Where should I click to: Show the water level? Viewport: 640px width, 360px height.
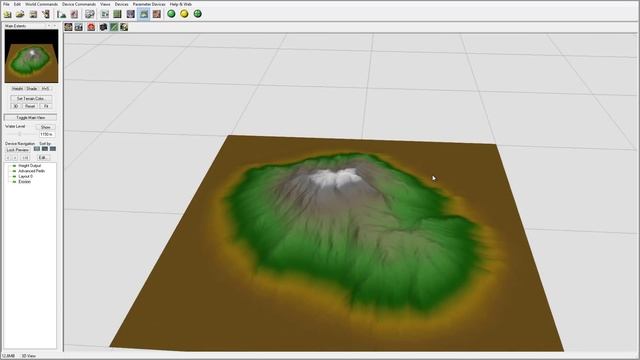(46, 127)
